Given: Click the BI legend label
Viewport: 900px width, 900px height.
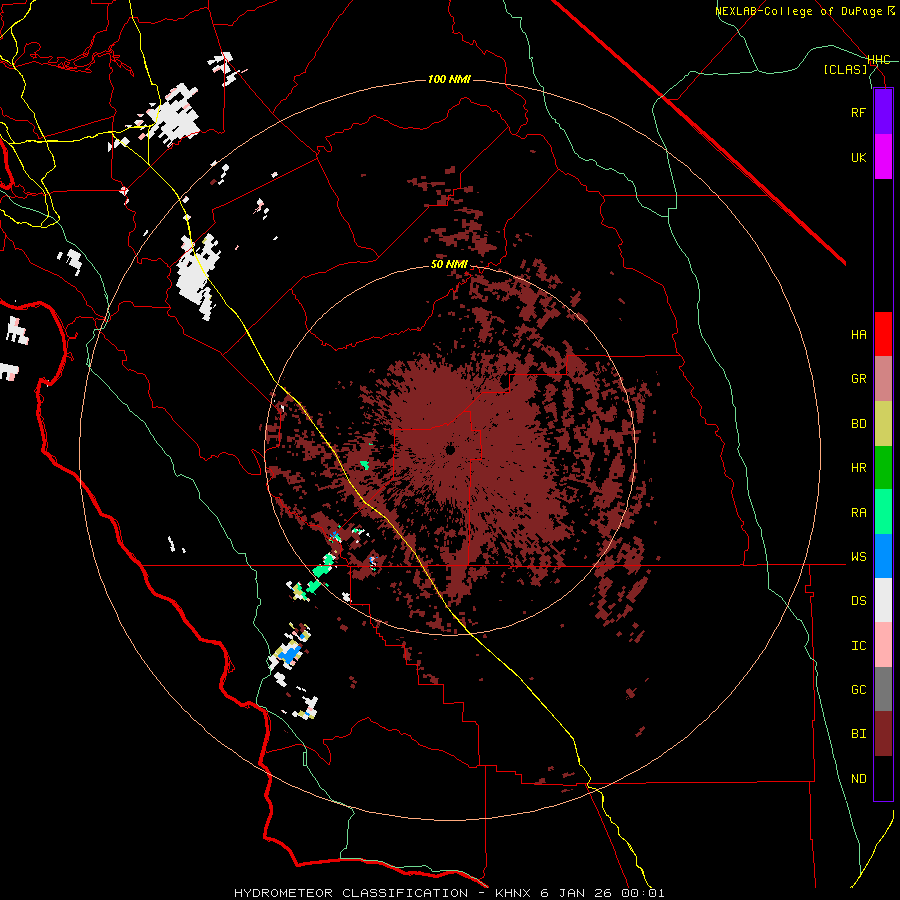Looking at the screenshot, I should [858, 734].
